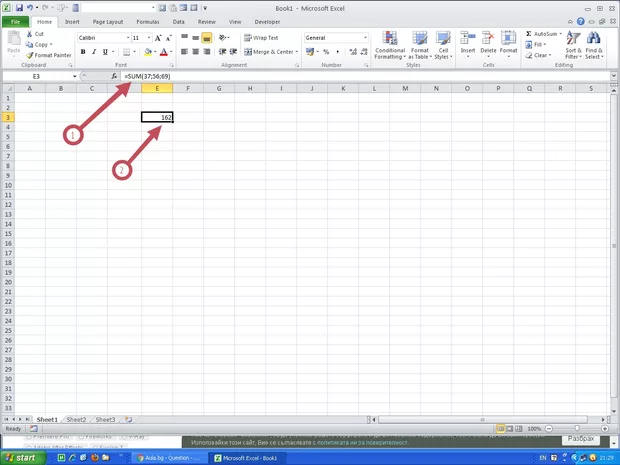Align text left
This screenshot has height=465, width=620.
point(184,52)
